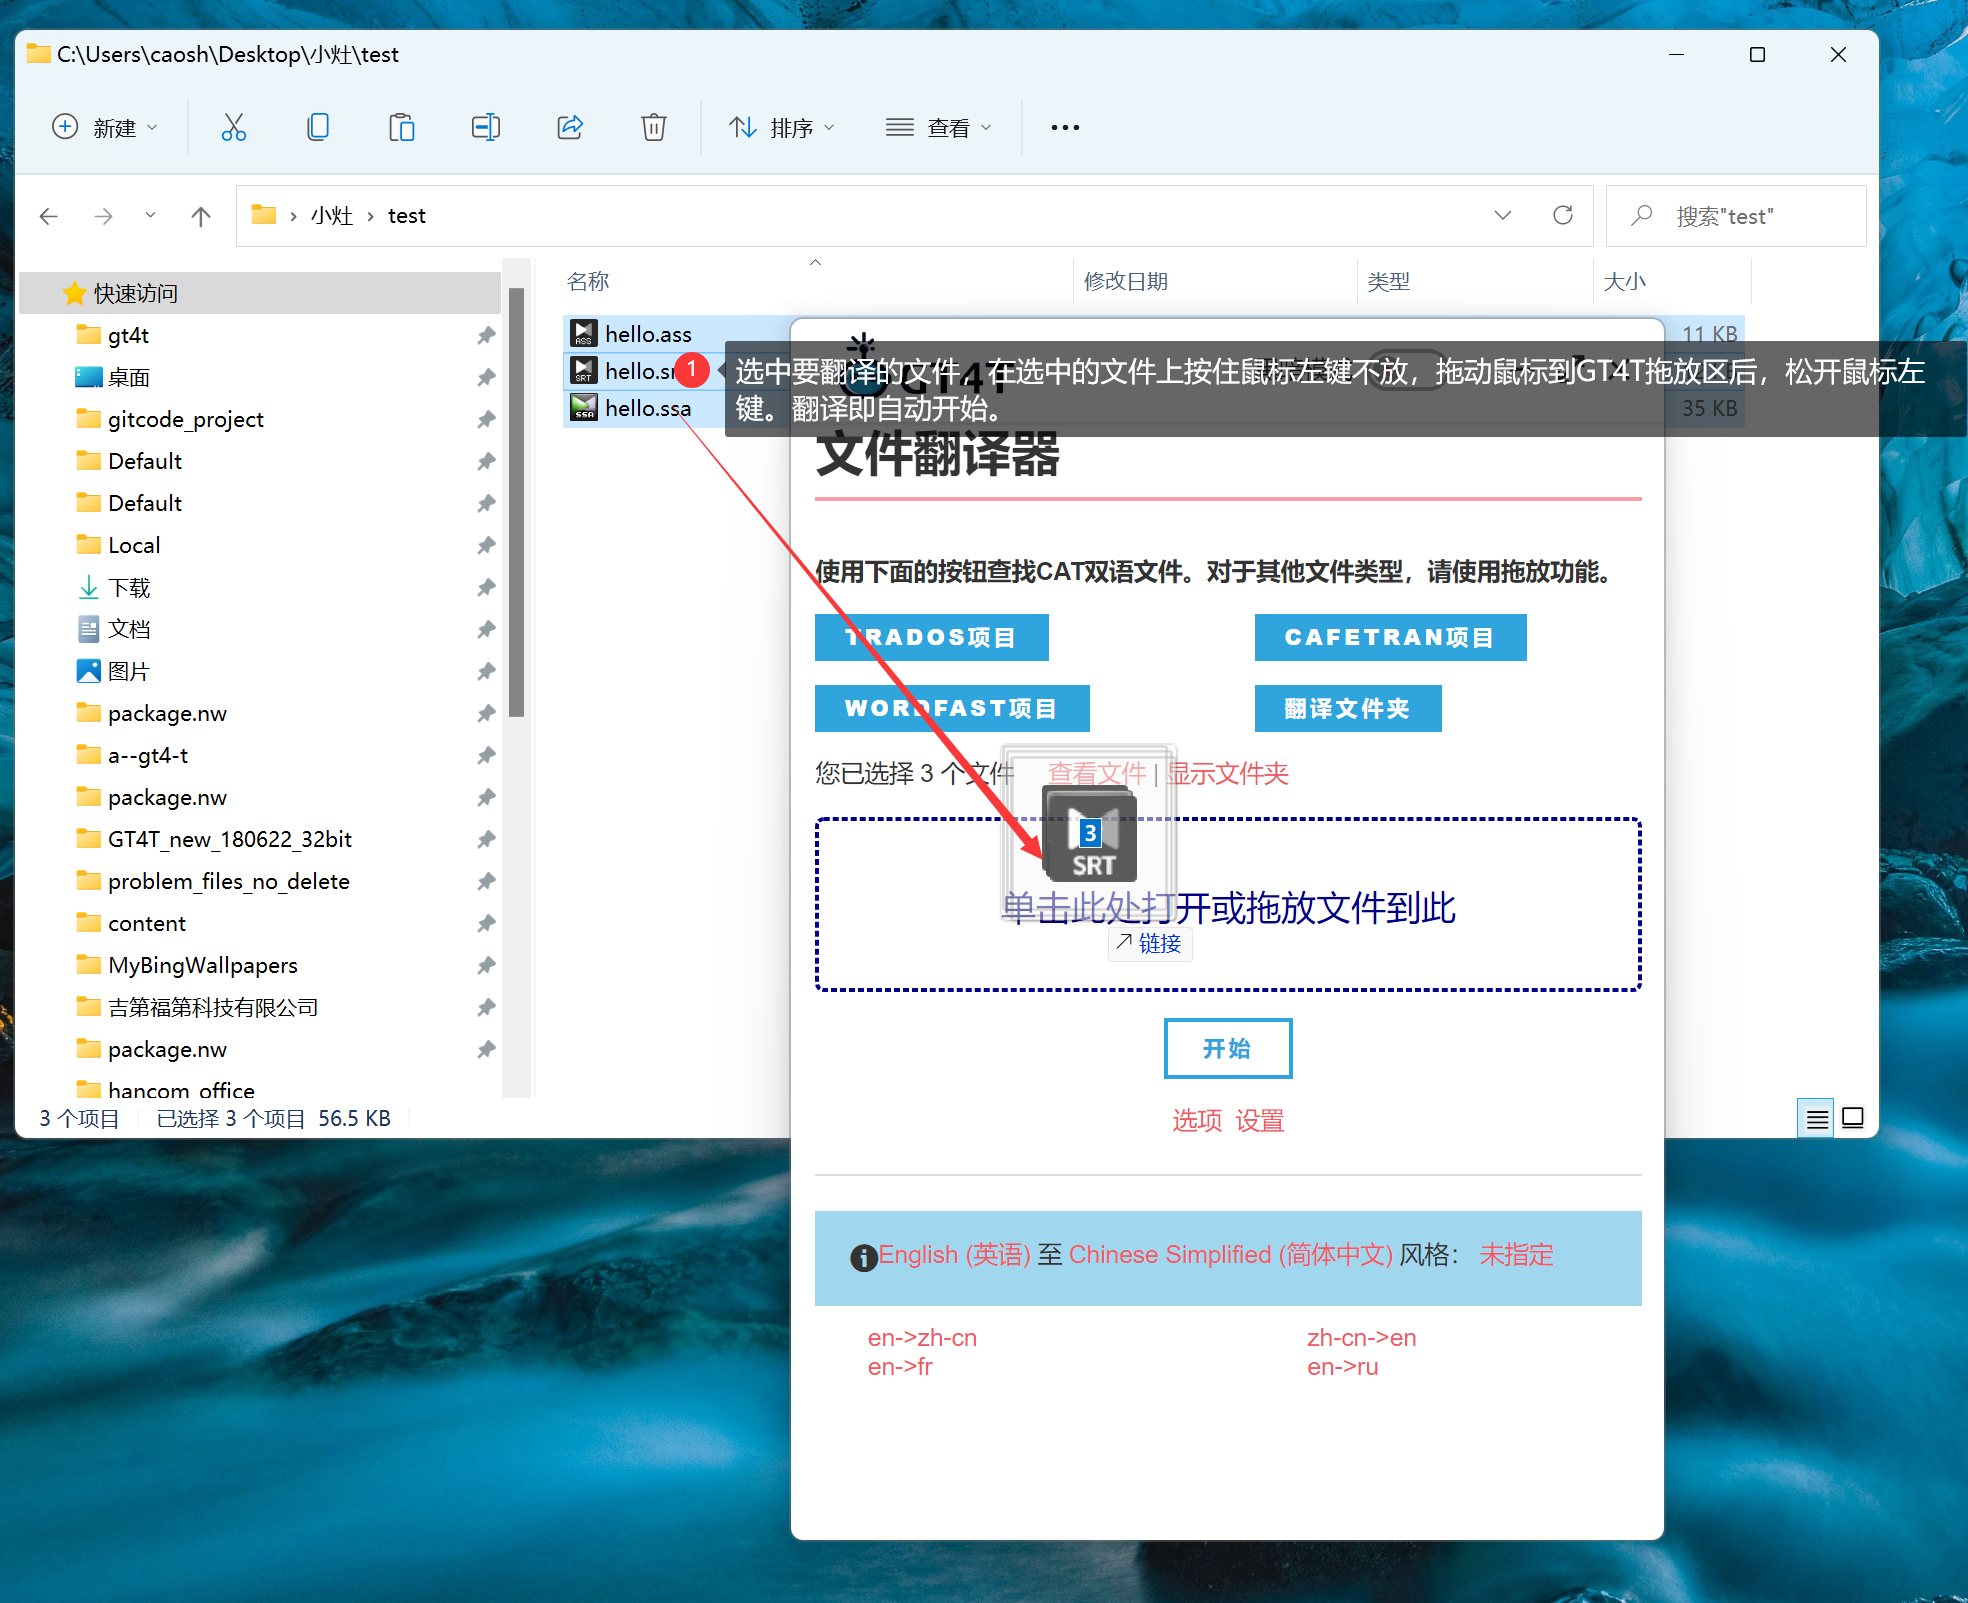Click the Delete trash can icon
Screen dimensions: 1968x1603
[654, 127]
